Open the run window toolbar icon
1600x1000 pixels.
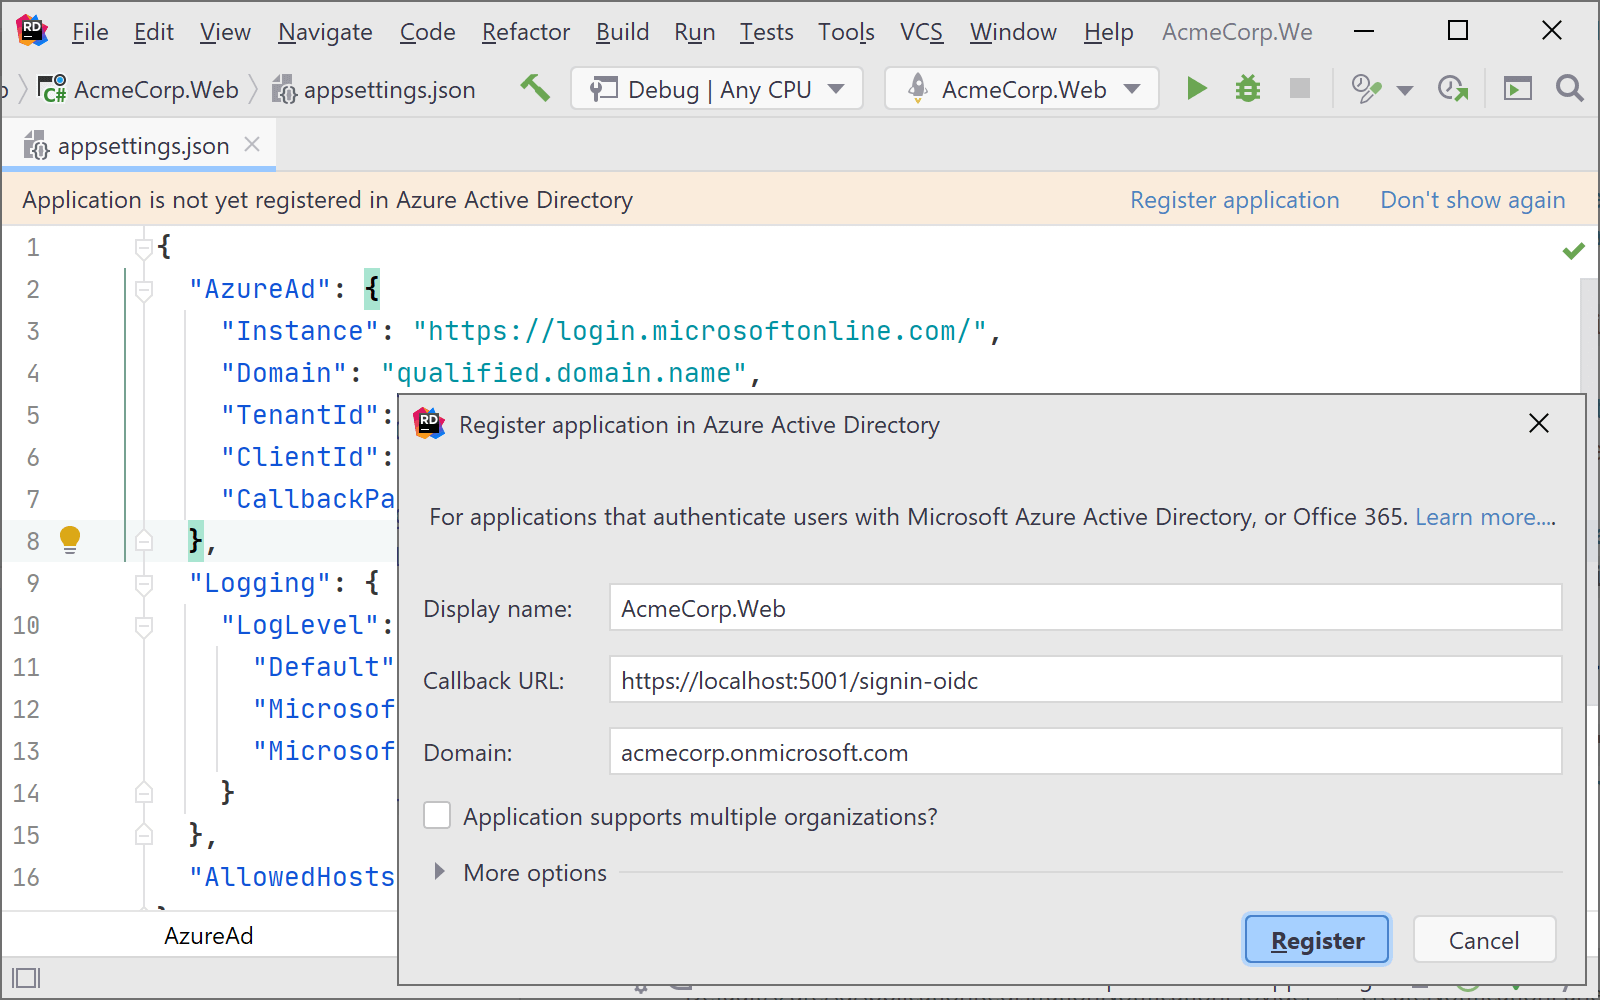1517,89
